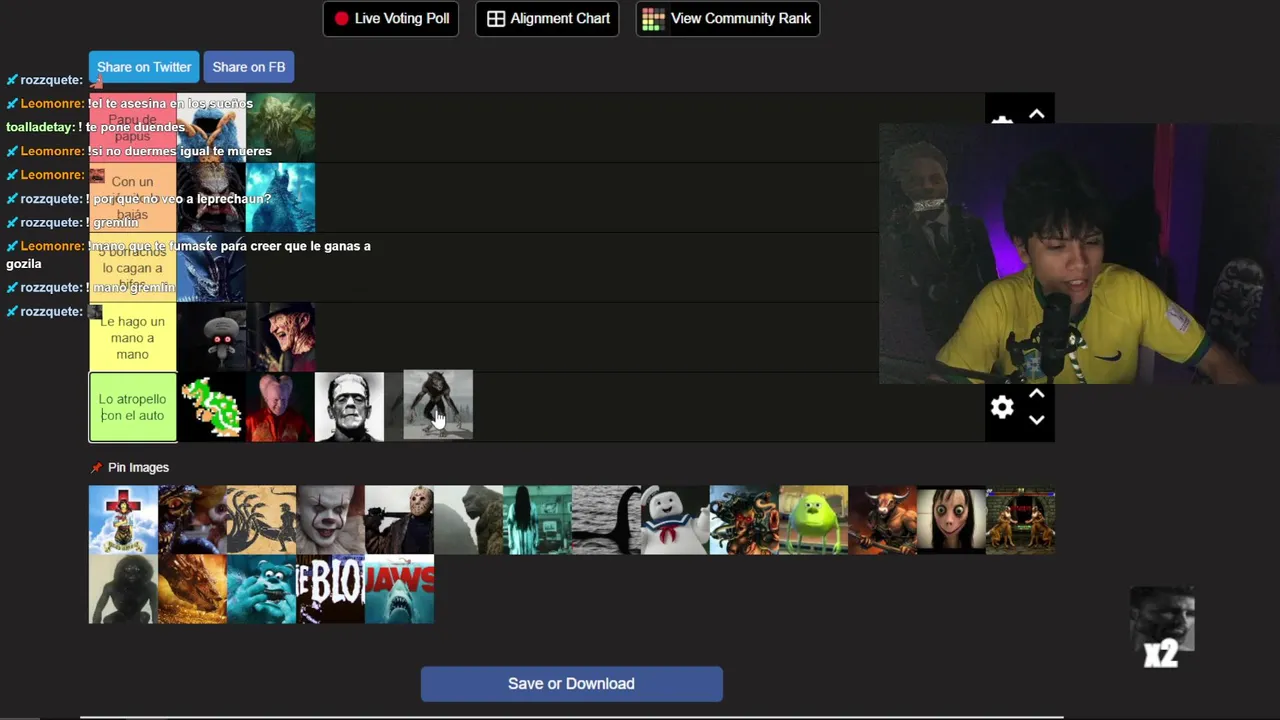This screenshot has height=720, width=1280.
Task: Pick the Pennywise clown image
Action: [x=330, y=520]
